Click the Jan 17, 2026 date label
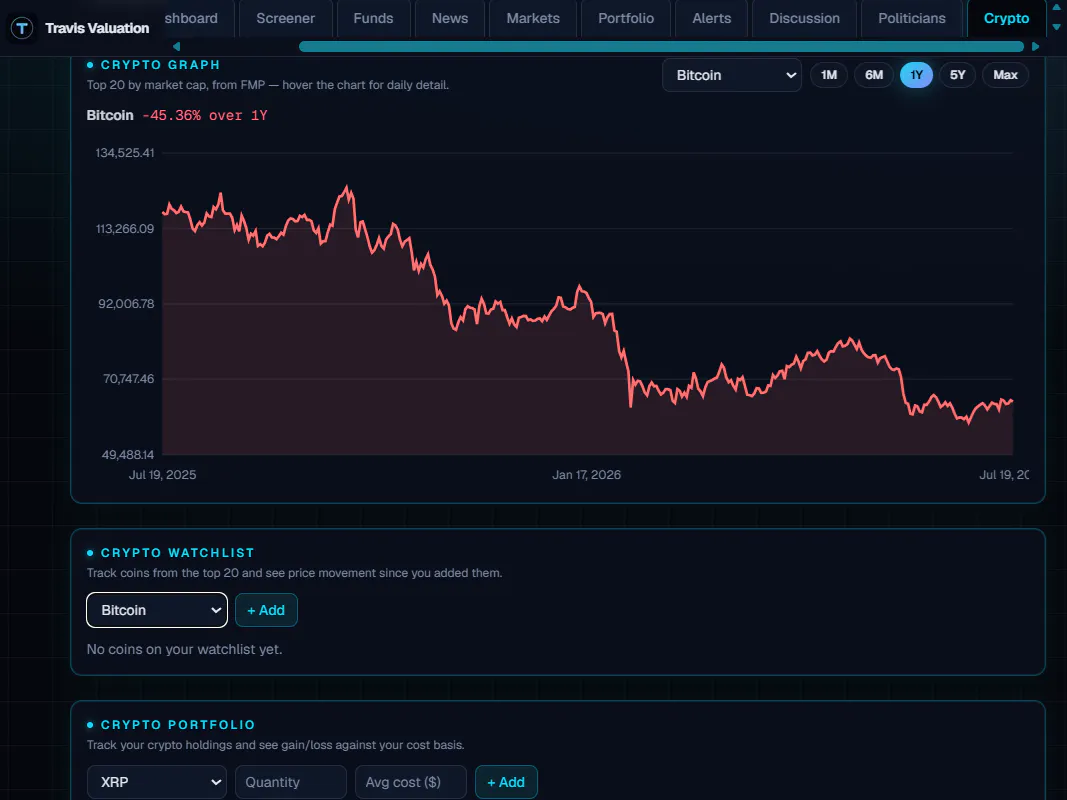The height and width of the screenshot is (800, 1067). point(587,475)
